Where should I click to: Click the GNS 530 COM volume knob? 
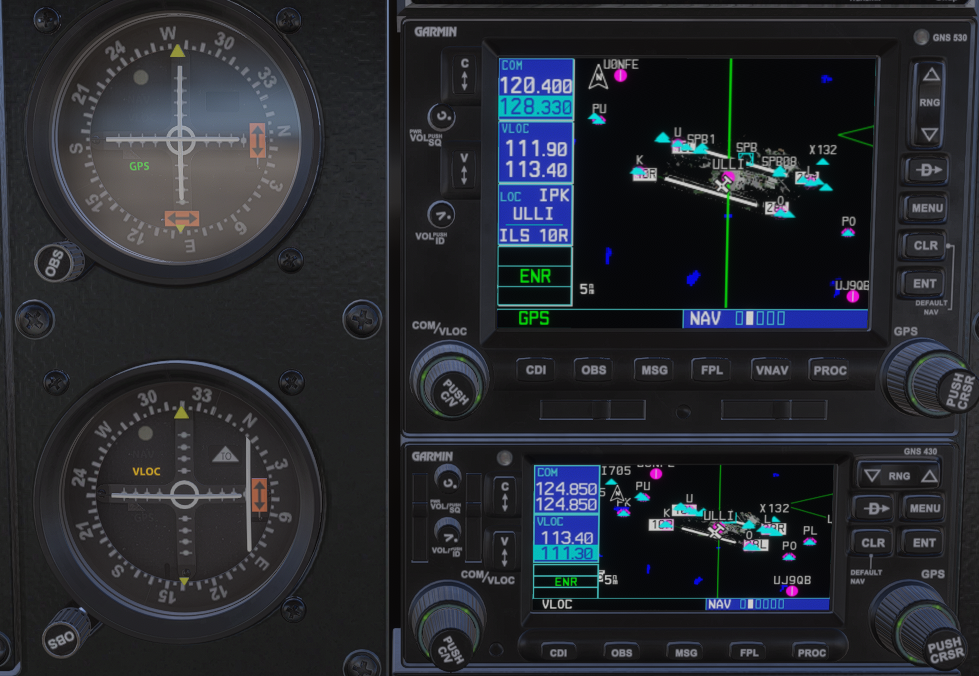442,117
